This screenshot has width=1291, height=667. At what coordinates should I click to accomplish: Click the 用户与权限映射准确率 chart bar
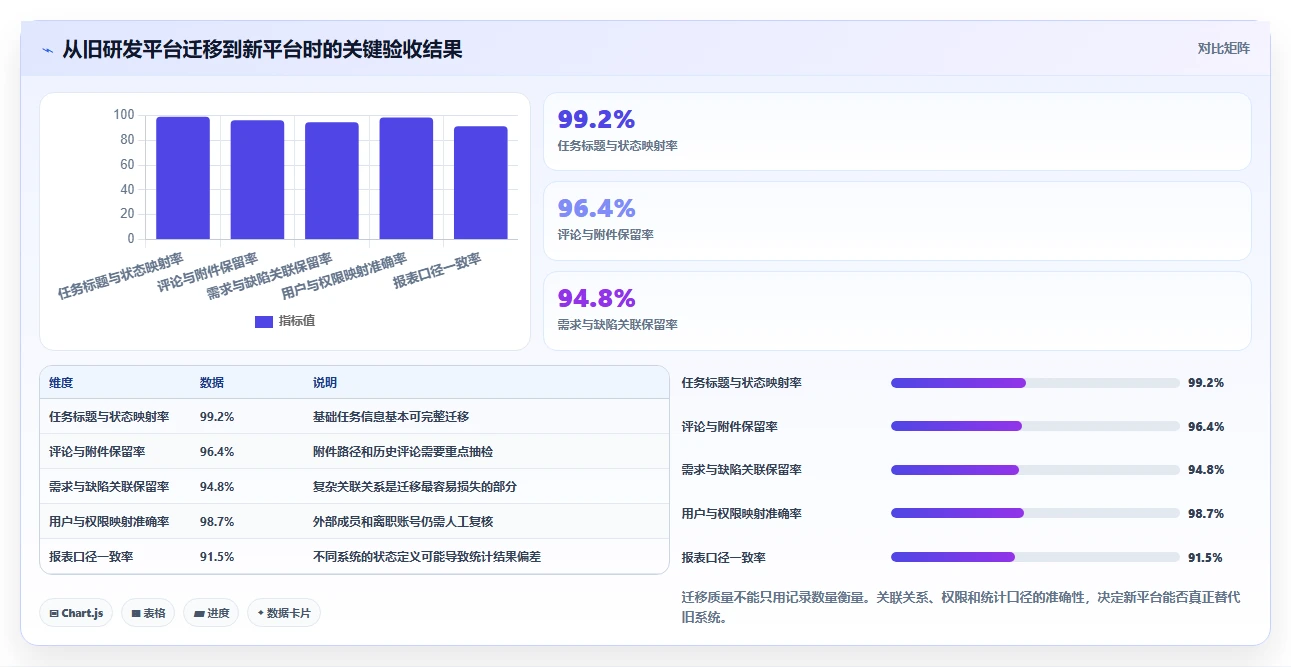click(406, 179)
